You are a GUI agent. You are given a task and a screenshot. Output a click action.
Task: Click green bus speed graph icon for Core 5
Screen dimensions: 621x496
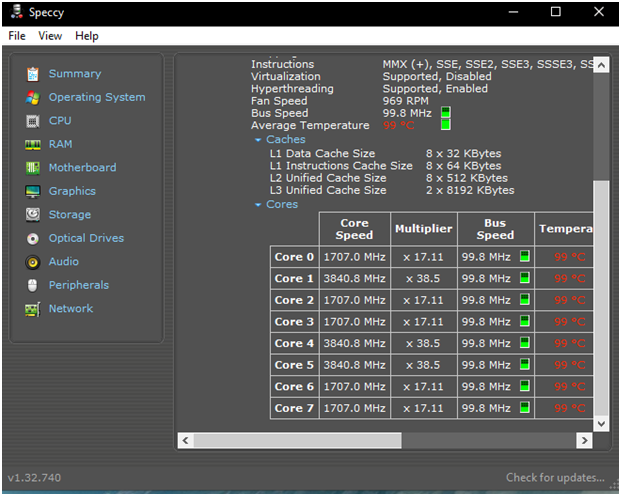524,364
